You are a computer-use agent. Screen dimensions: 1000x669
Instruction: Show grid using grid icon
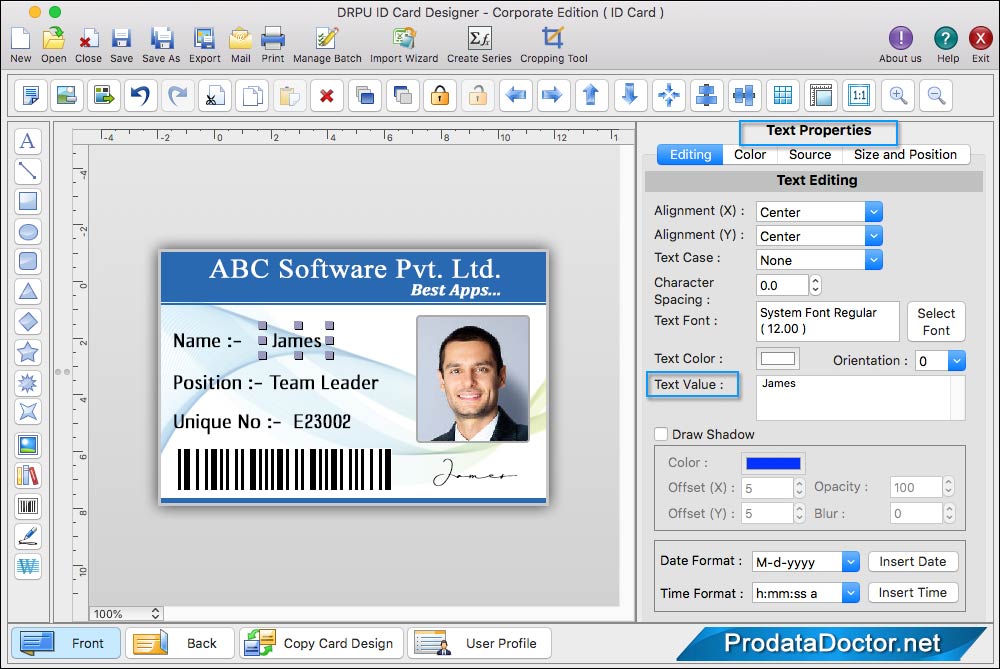coord(783,96)
